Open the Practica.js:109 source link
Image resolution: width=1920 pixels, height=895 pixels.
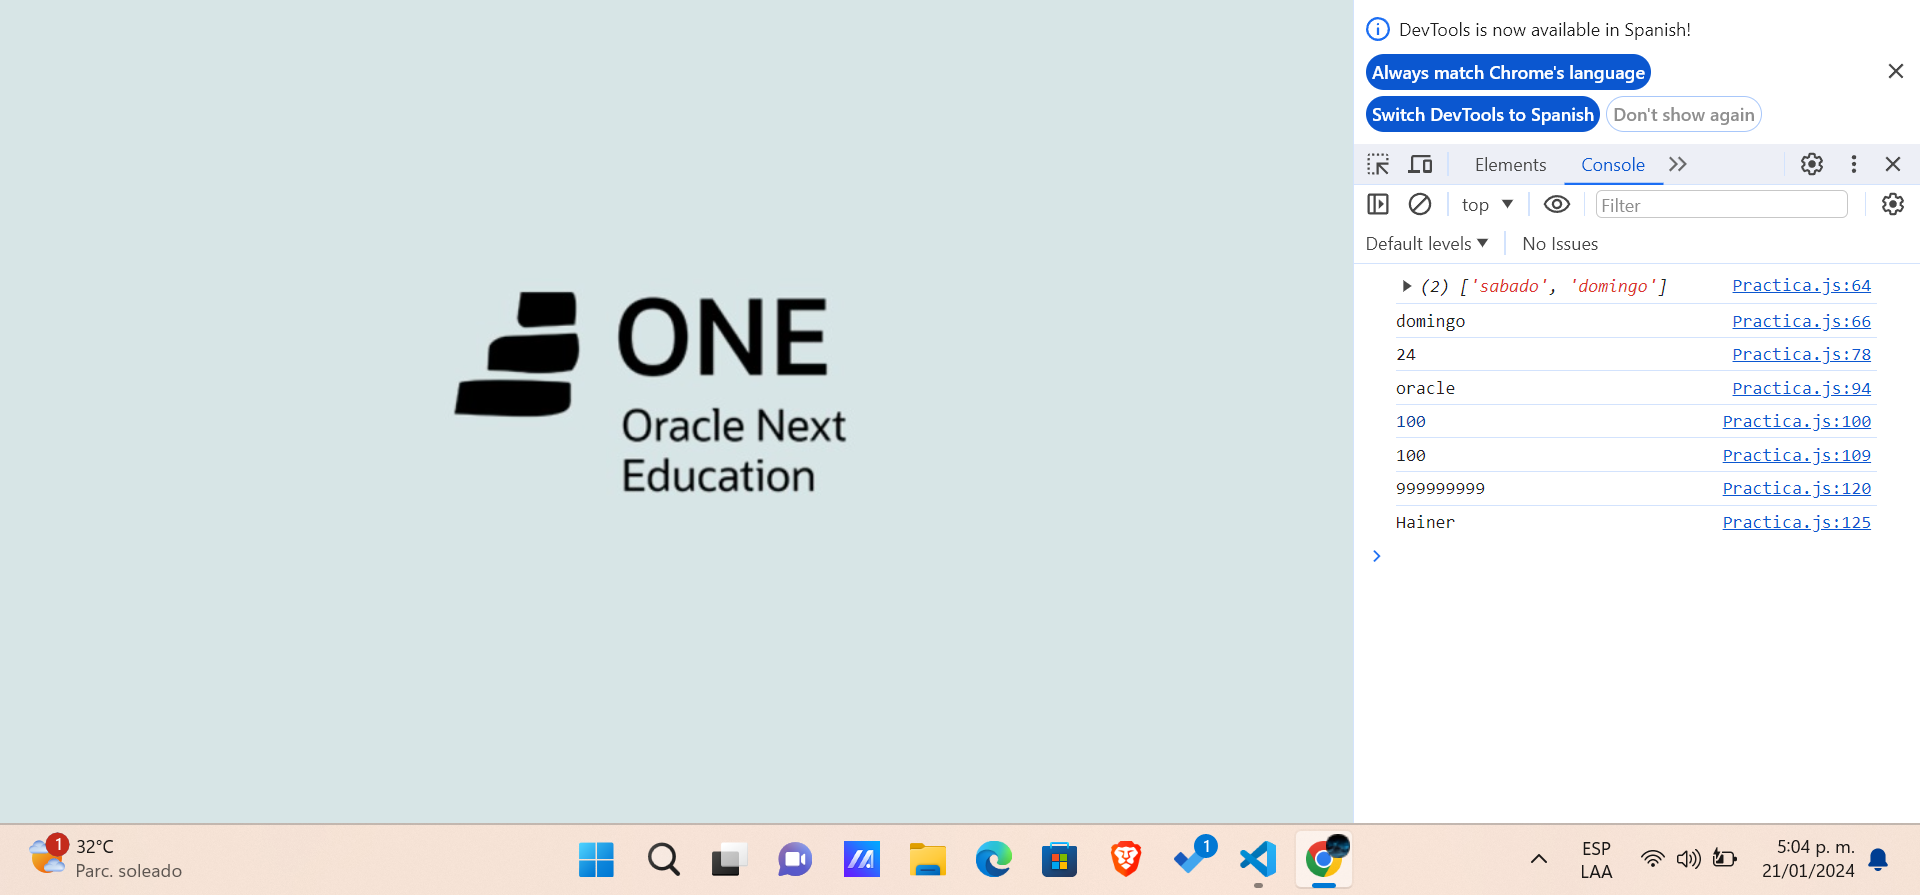pos(1796,455)
